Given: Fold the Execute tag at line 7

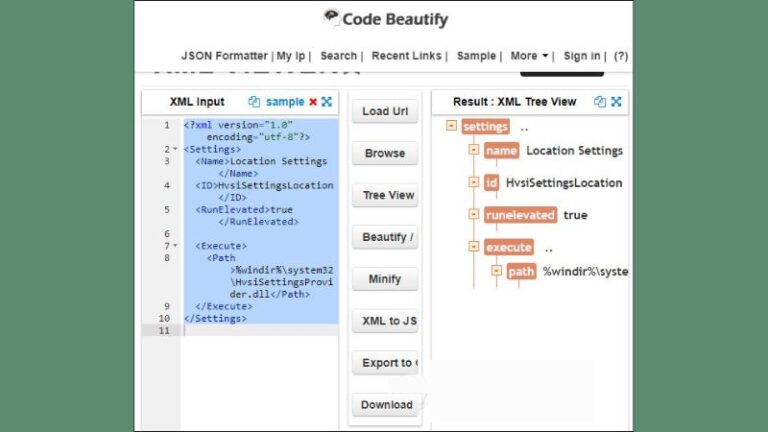Looking at the screenshot, I should (175, 245).
